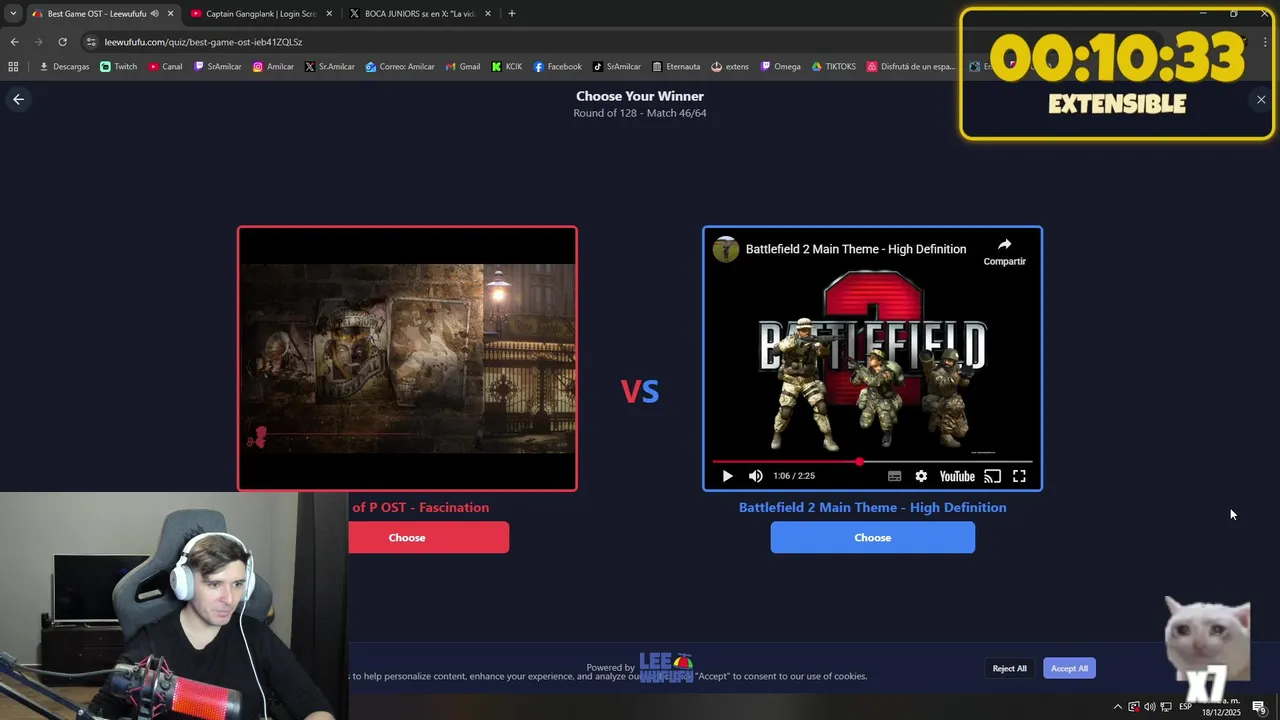The width and height of the screenshot is (1280, 720).
Task: Open Twitch bookmark
Action: 119,67
